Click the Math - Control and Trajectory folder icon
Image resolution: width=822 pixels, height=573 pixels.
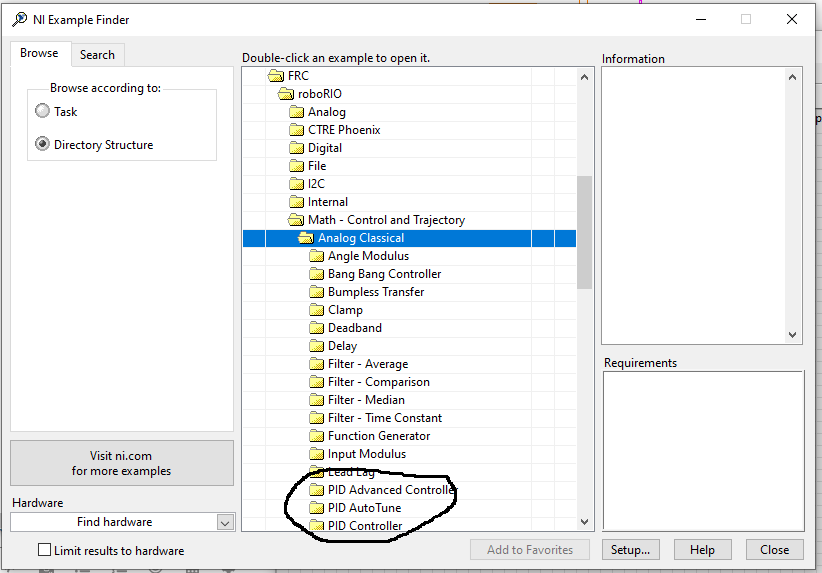tap(296, 220)
